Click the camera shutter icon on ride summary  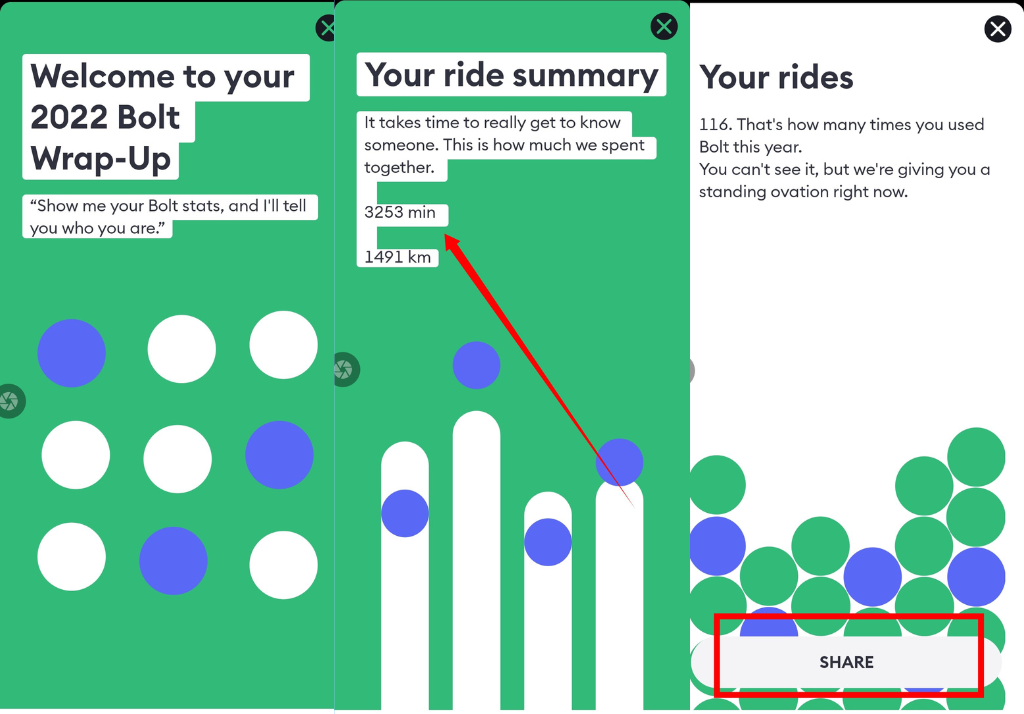[345, 370]
